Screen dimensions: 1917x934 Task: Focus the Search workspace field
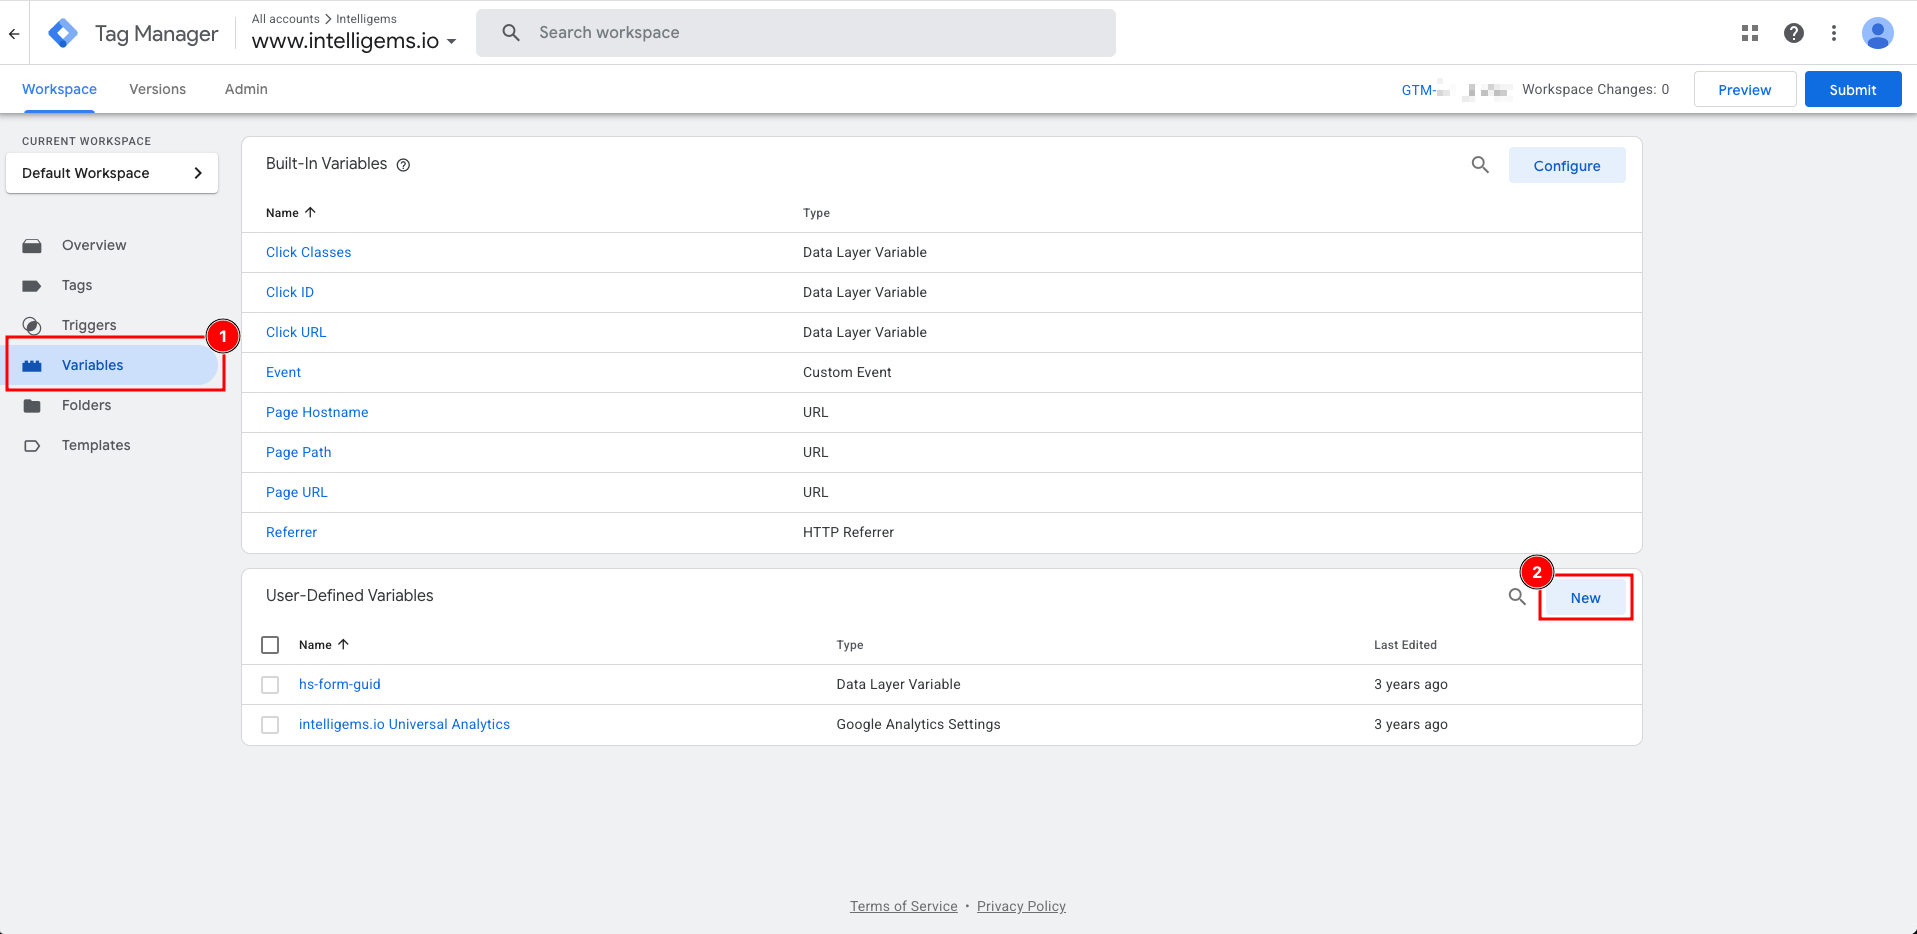(x=795, y=33)
